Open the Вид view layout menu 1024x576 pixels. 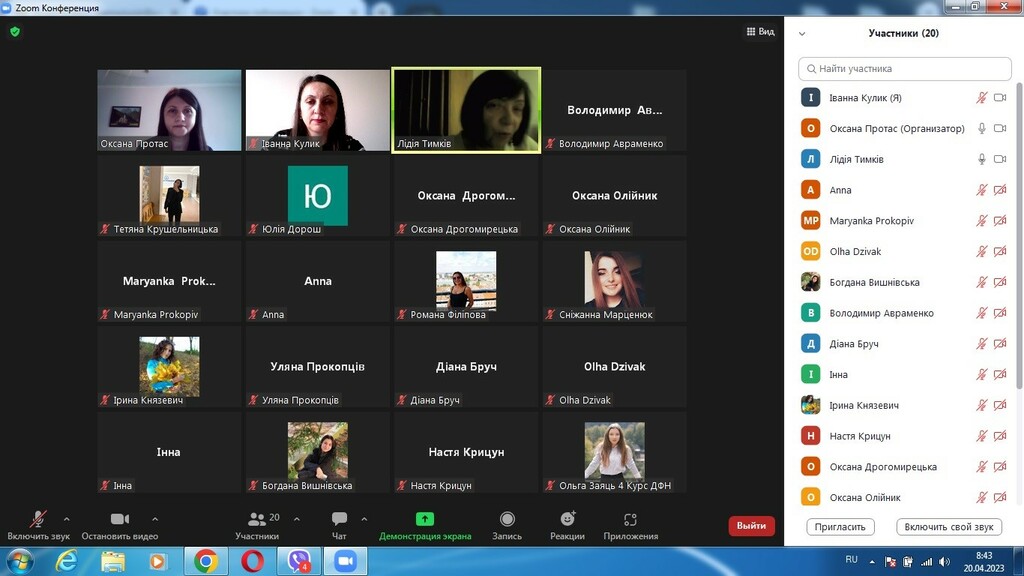[x=760, y=31]
